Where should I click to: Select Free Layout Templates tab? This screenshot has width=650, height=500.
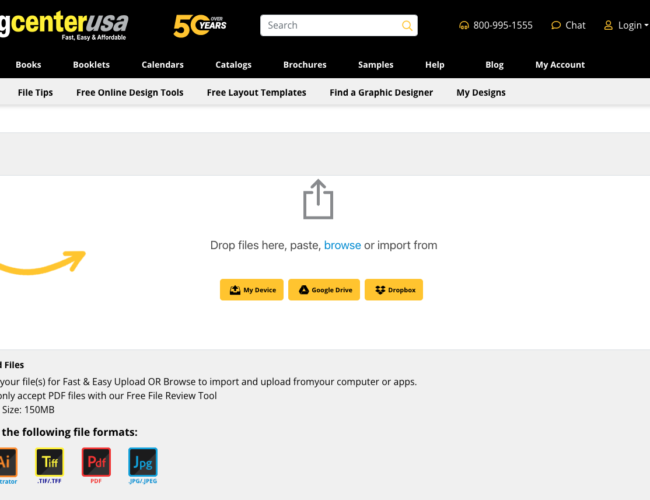coord(256,92)
